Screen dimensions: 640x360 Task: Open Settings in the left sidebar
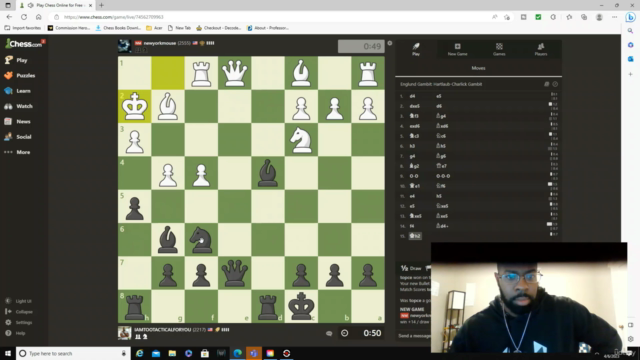pyautogui.click(x=19, y=322)
